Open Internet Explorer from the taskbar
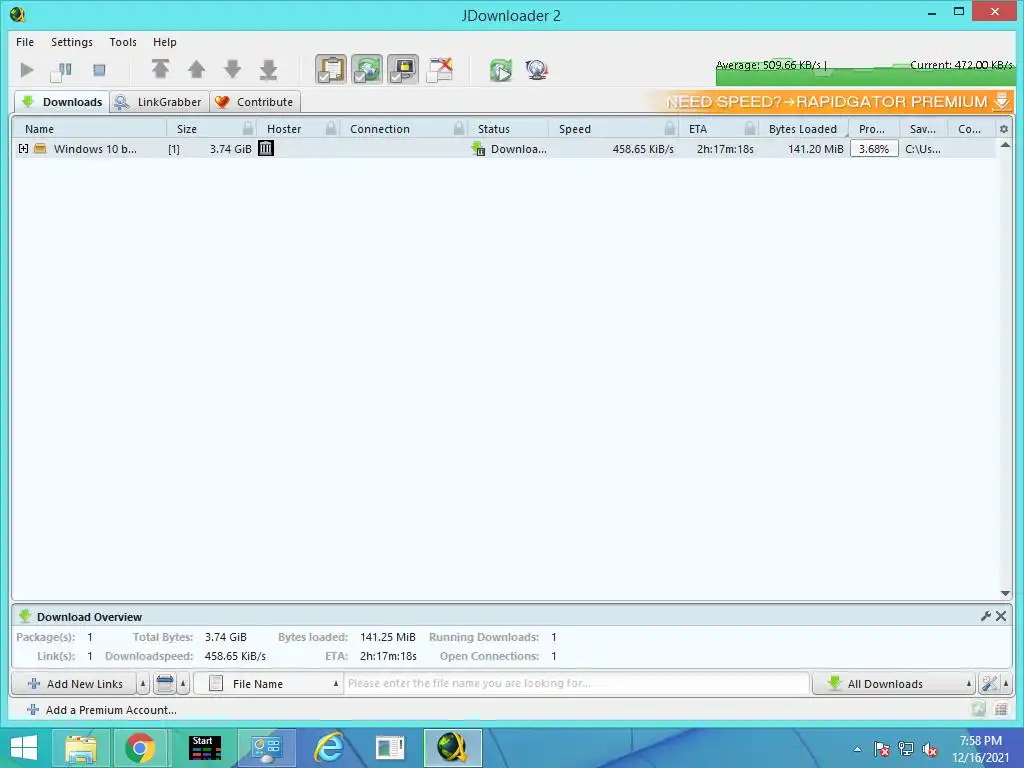The image size is (1024, 768). point(328,748)
